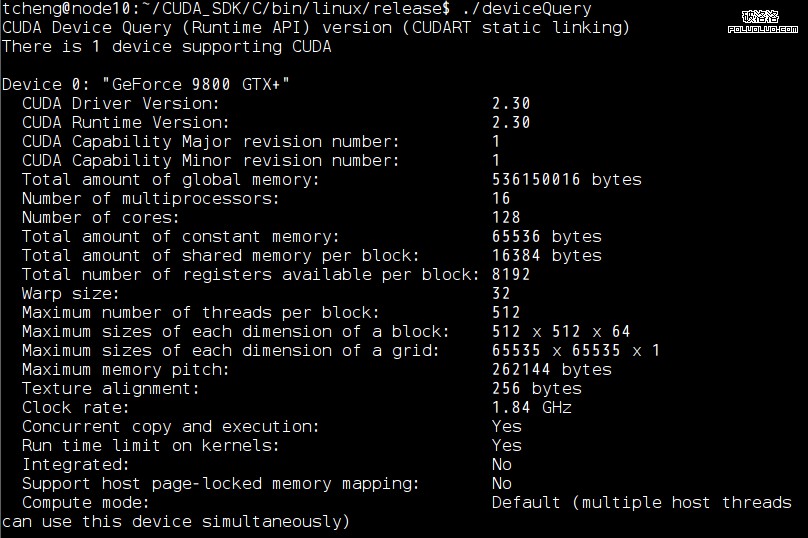Click 'Maximum number of threads per block:' label
This screenshot has height=538, width=808.
[200, 313]
